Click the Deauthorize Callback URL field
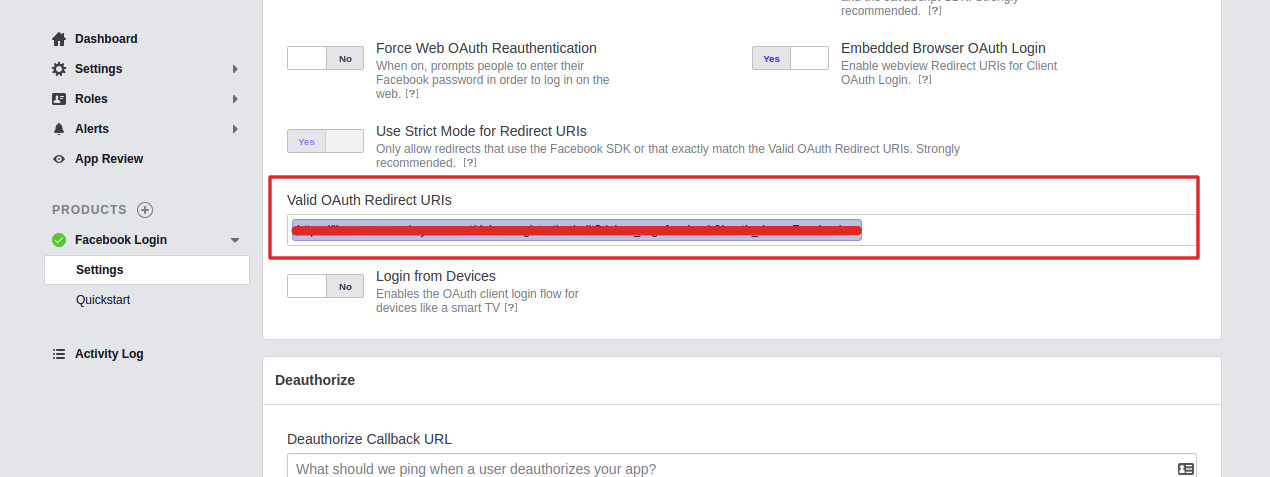The width and height of the screenshot is (1270, 477). pyautogui.click(x=741, y=468)
